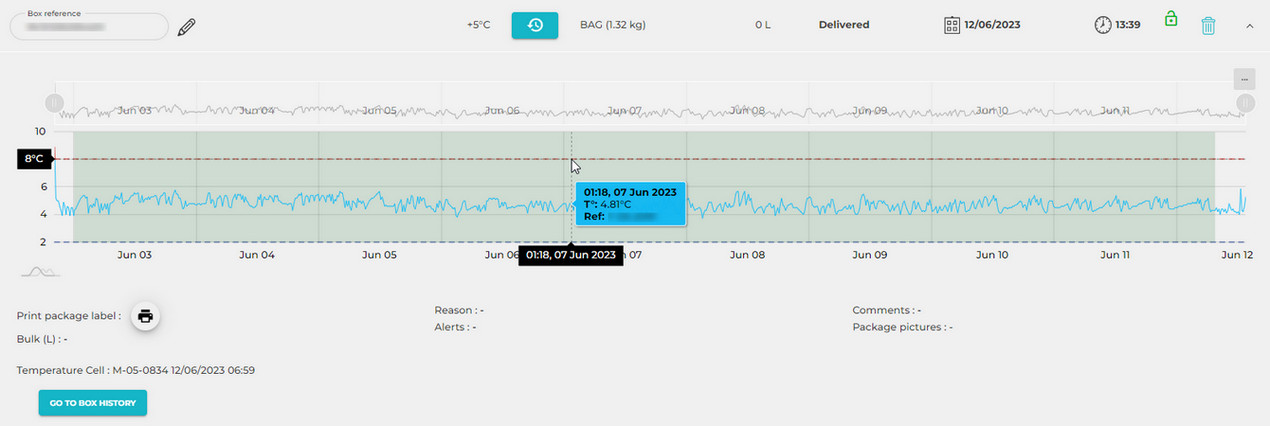Click the blue temperature tooltip on chart
This screenshot has height=426, width=1270.
pos(630,203)
